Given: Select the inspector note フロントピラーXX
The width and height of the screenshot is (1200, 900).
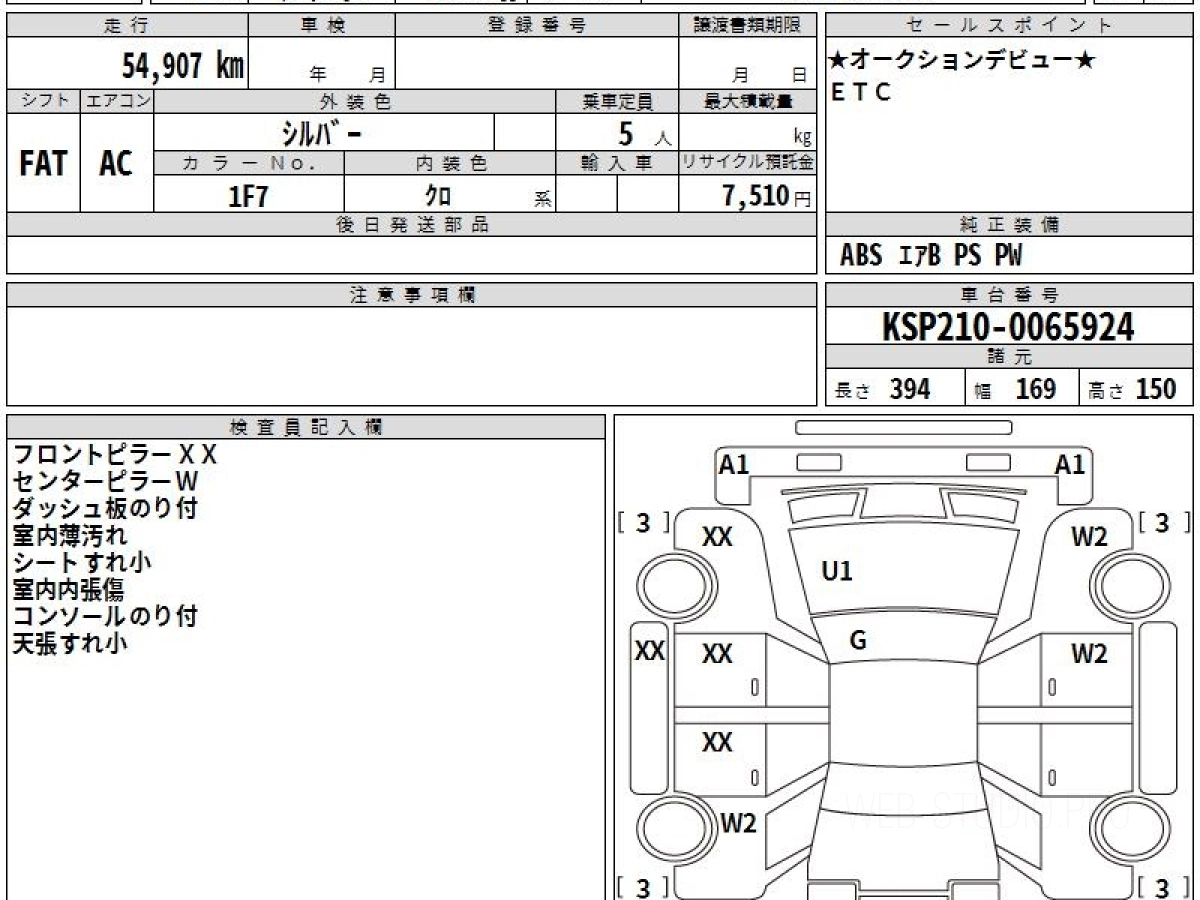Looking at the screenshot, I should [x=114, y=455].
